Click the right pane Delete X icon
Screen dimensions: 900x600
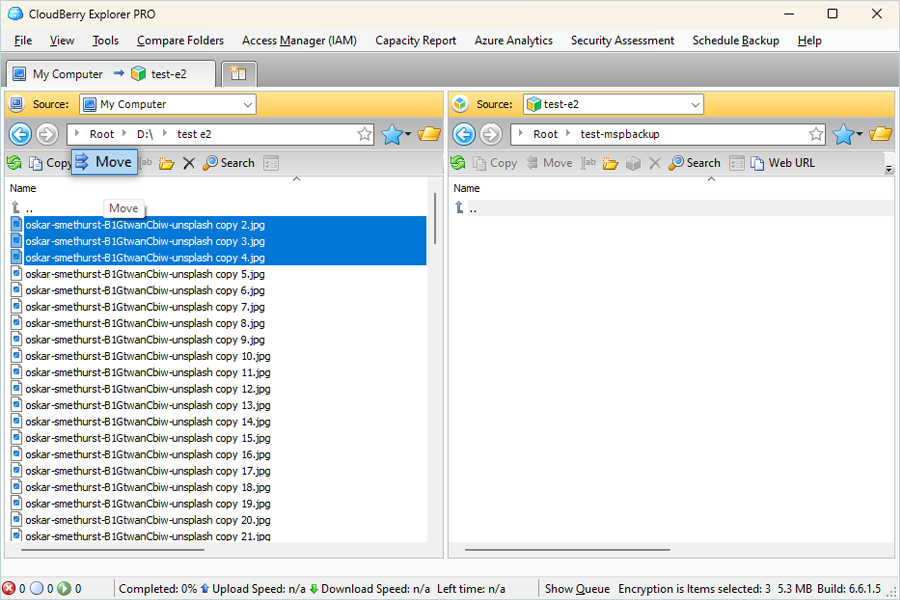point(654,163)
